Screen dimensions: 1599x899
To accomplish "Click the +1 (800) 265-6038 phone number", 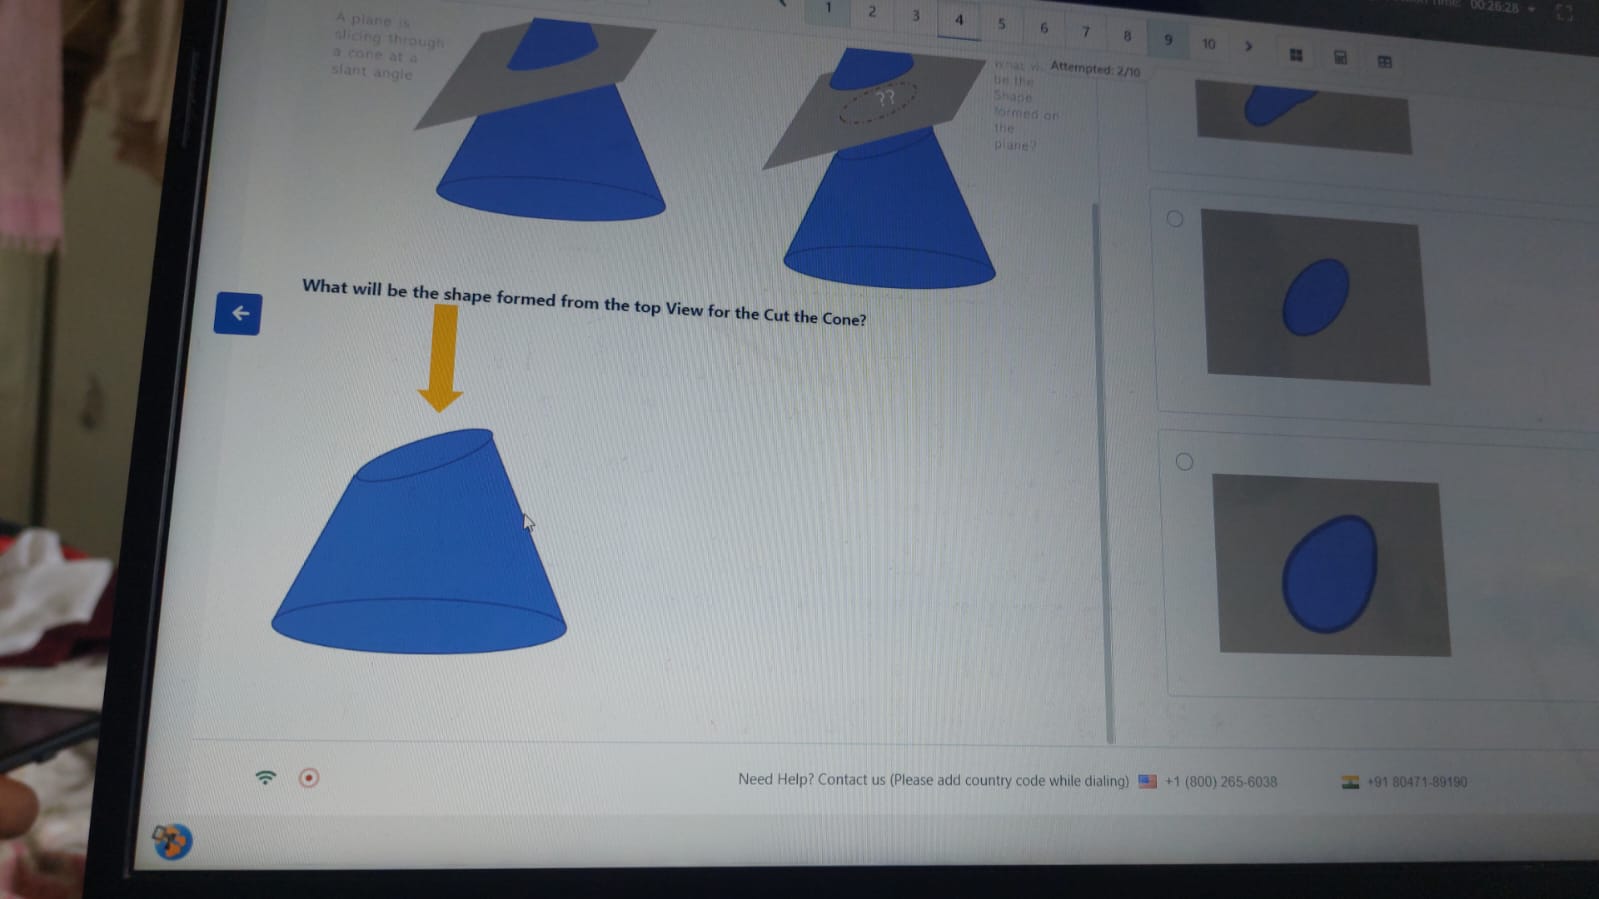I will (1221, 782).
